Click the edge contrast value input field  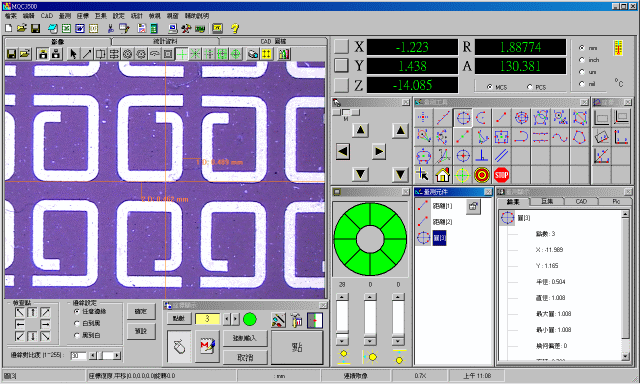pos(78,356)
